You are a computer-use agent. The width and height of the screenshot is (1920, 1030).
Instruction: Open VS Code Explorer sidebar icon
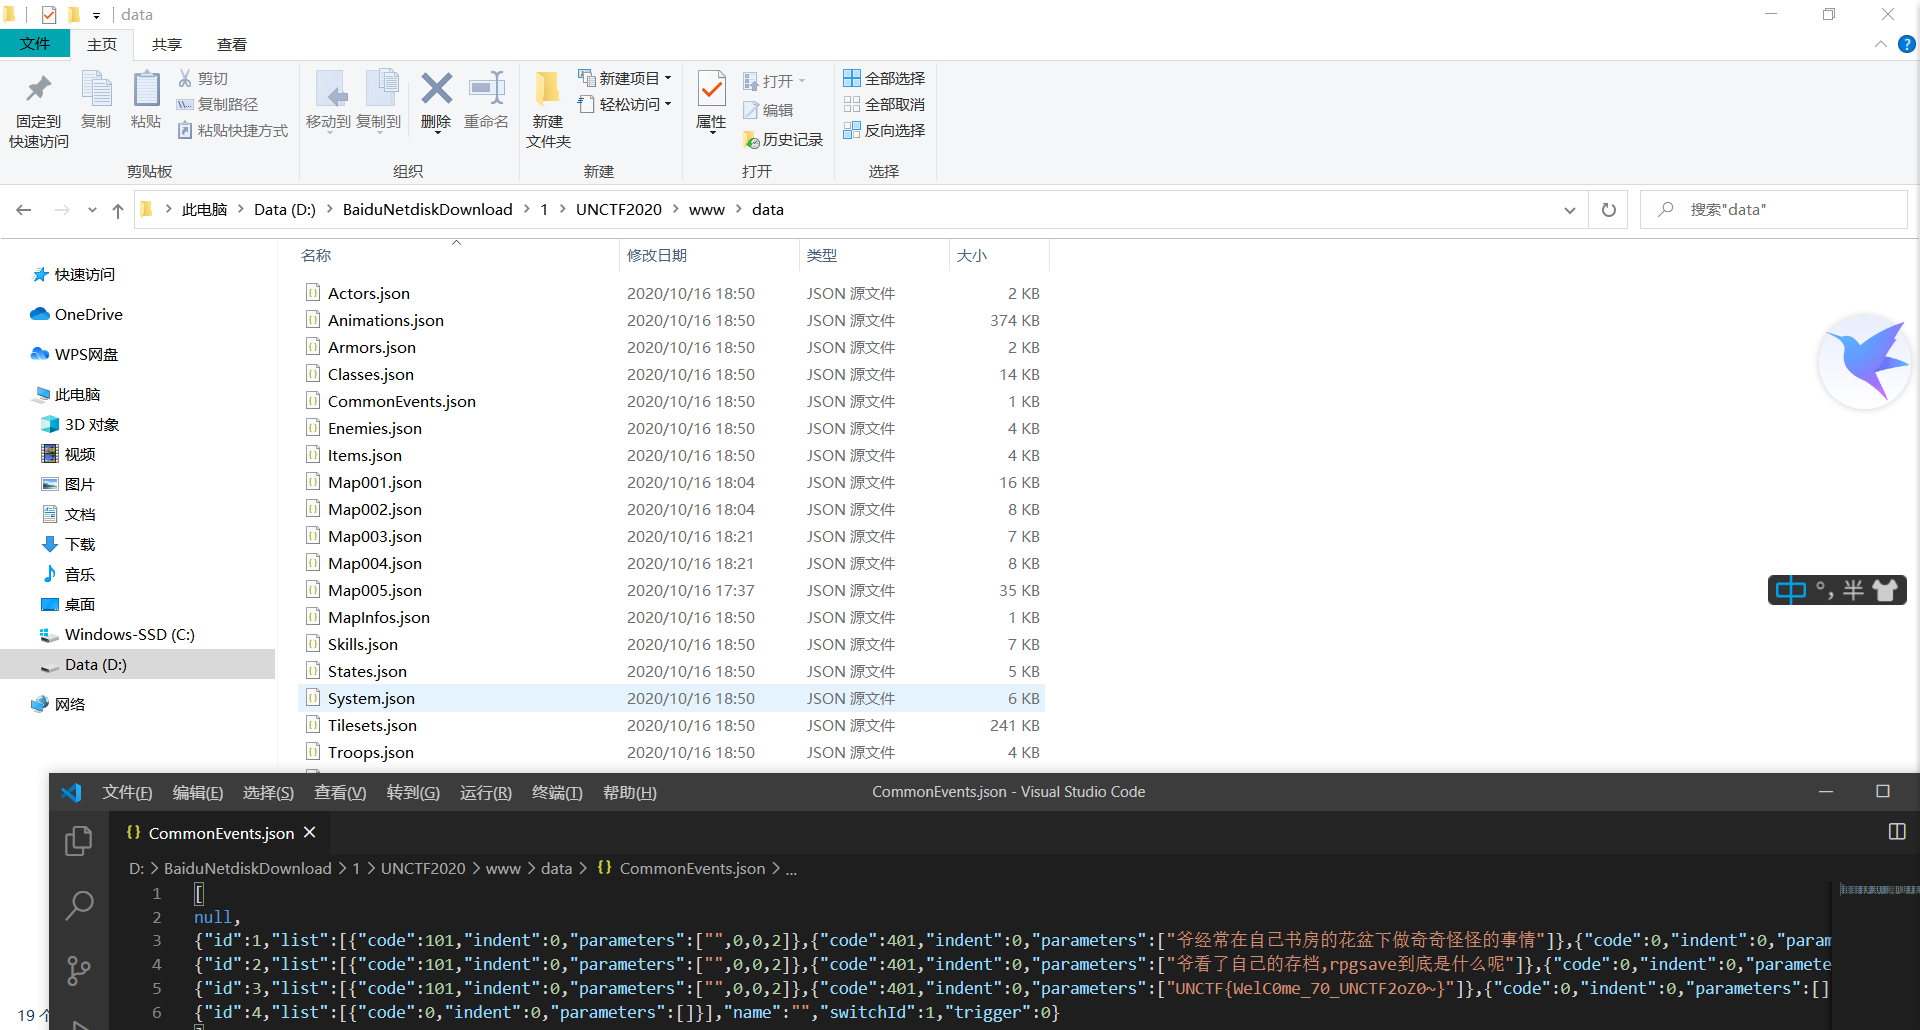coord(79,841)
